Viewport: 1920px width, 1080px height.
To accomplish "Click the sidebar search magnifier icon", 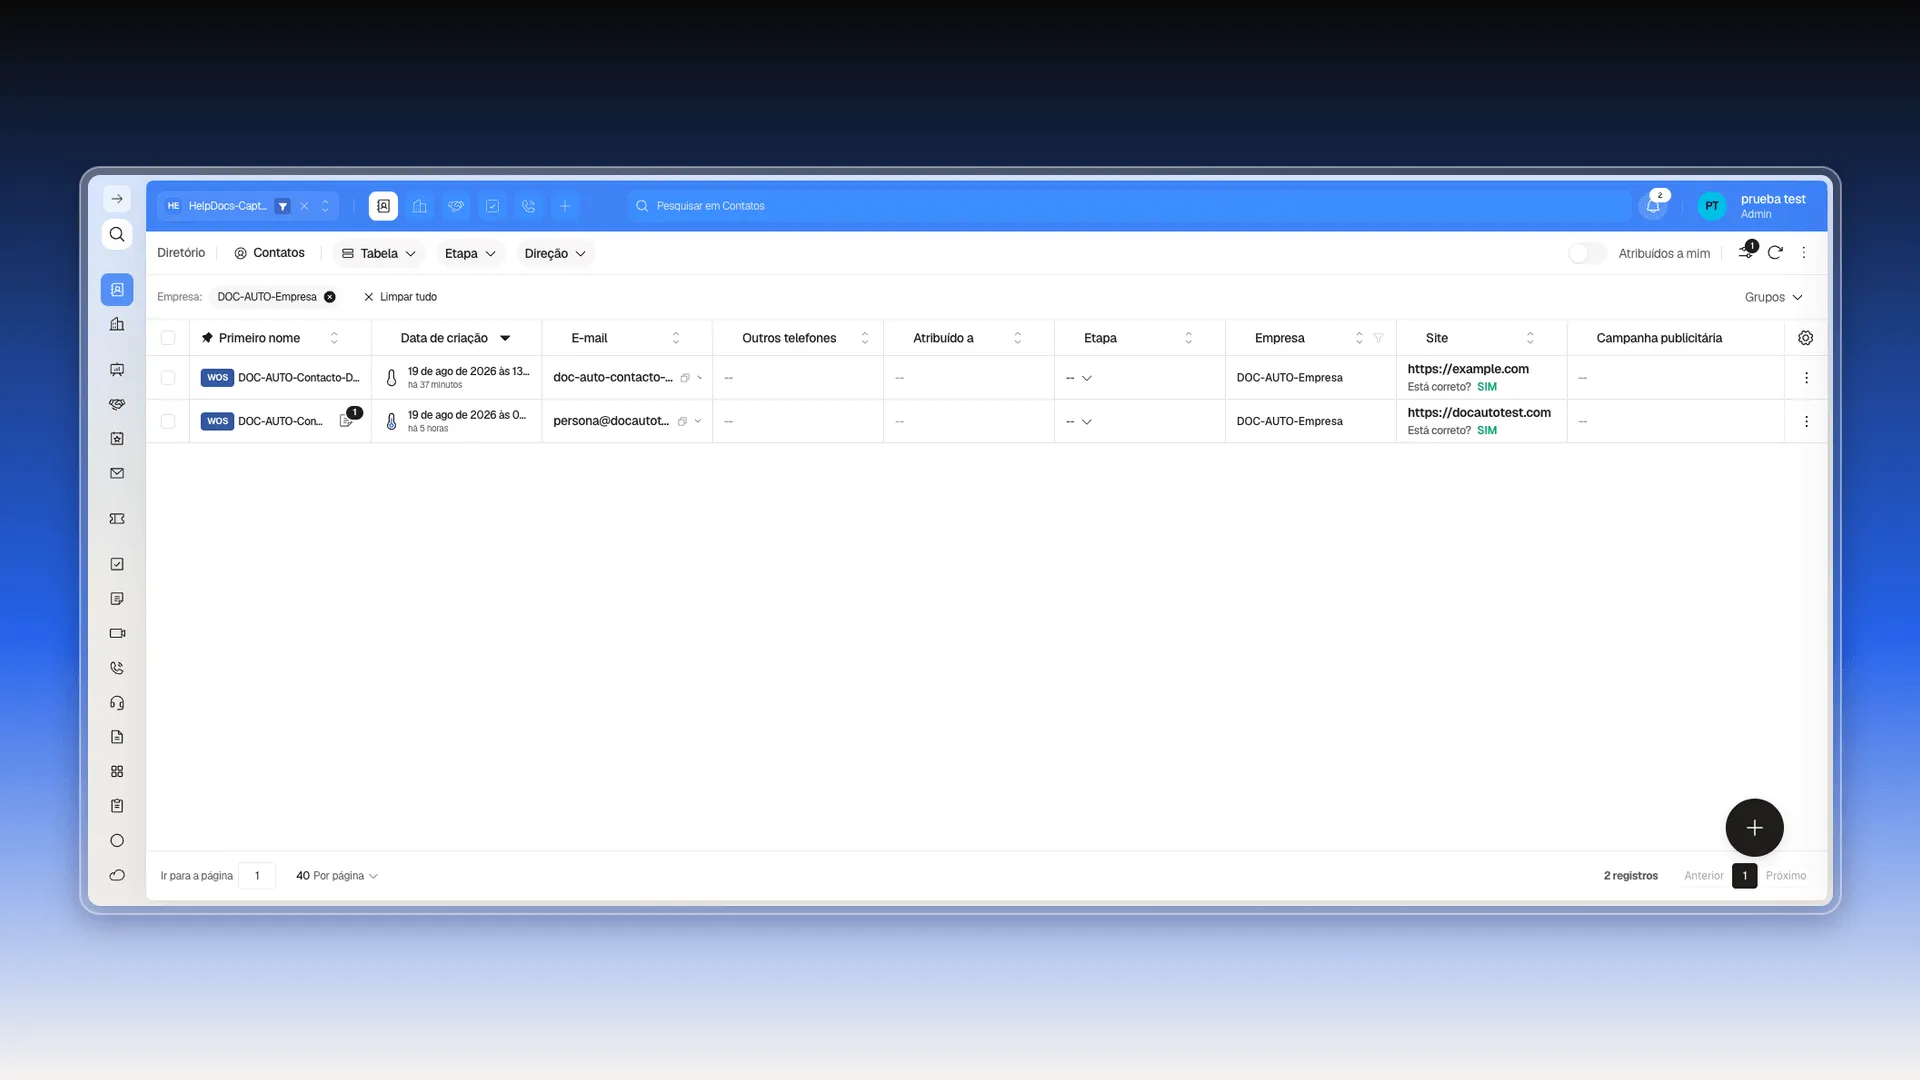I will [x=117, y=234].
